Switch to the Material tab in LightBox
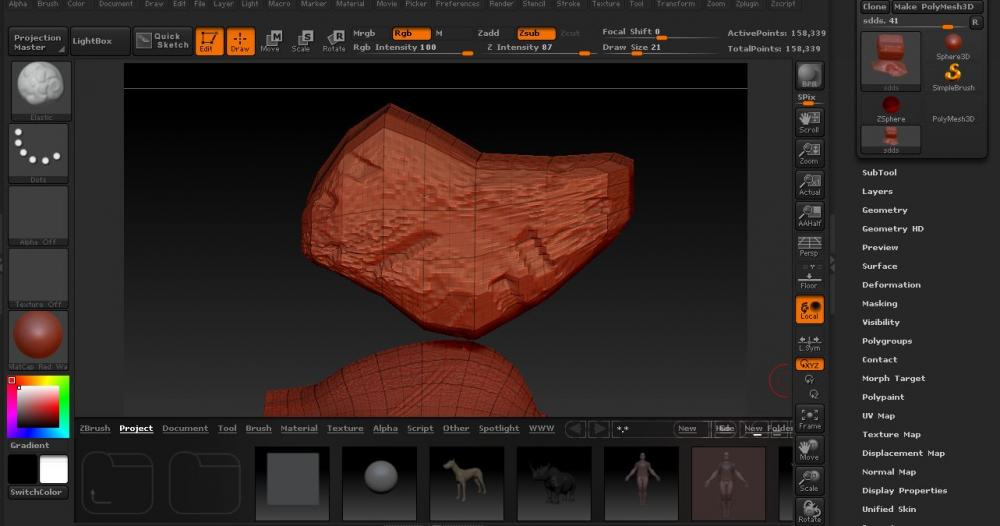Viewport: 1000px width, 526px height. [298, 428]
